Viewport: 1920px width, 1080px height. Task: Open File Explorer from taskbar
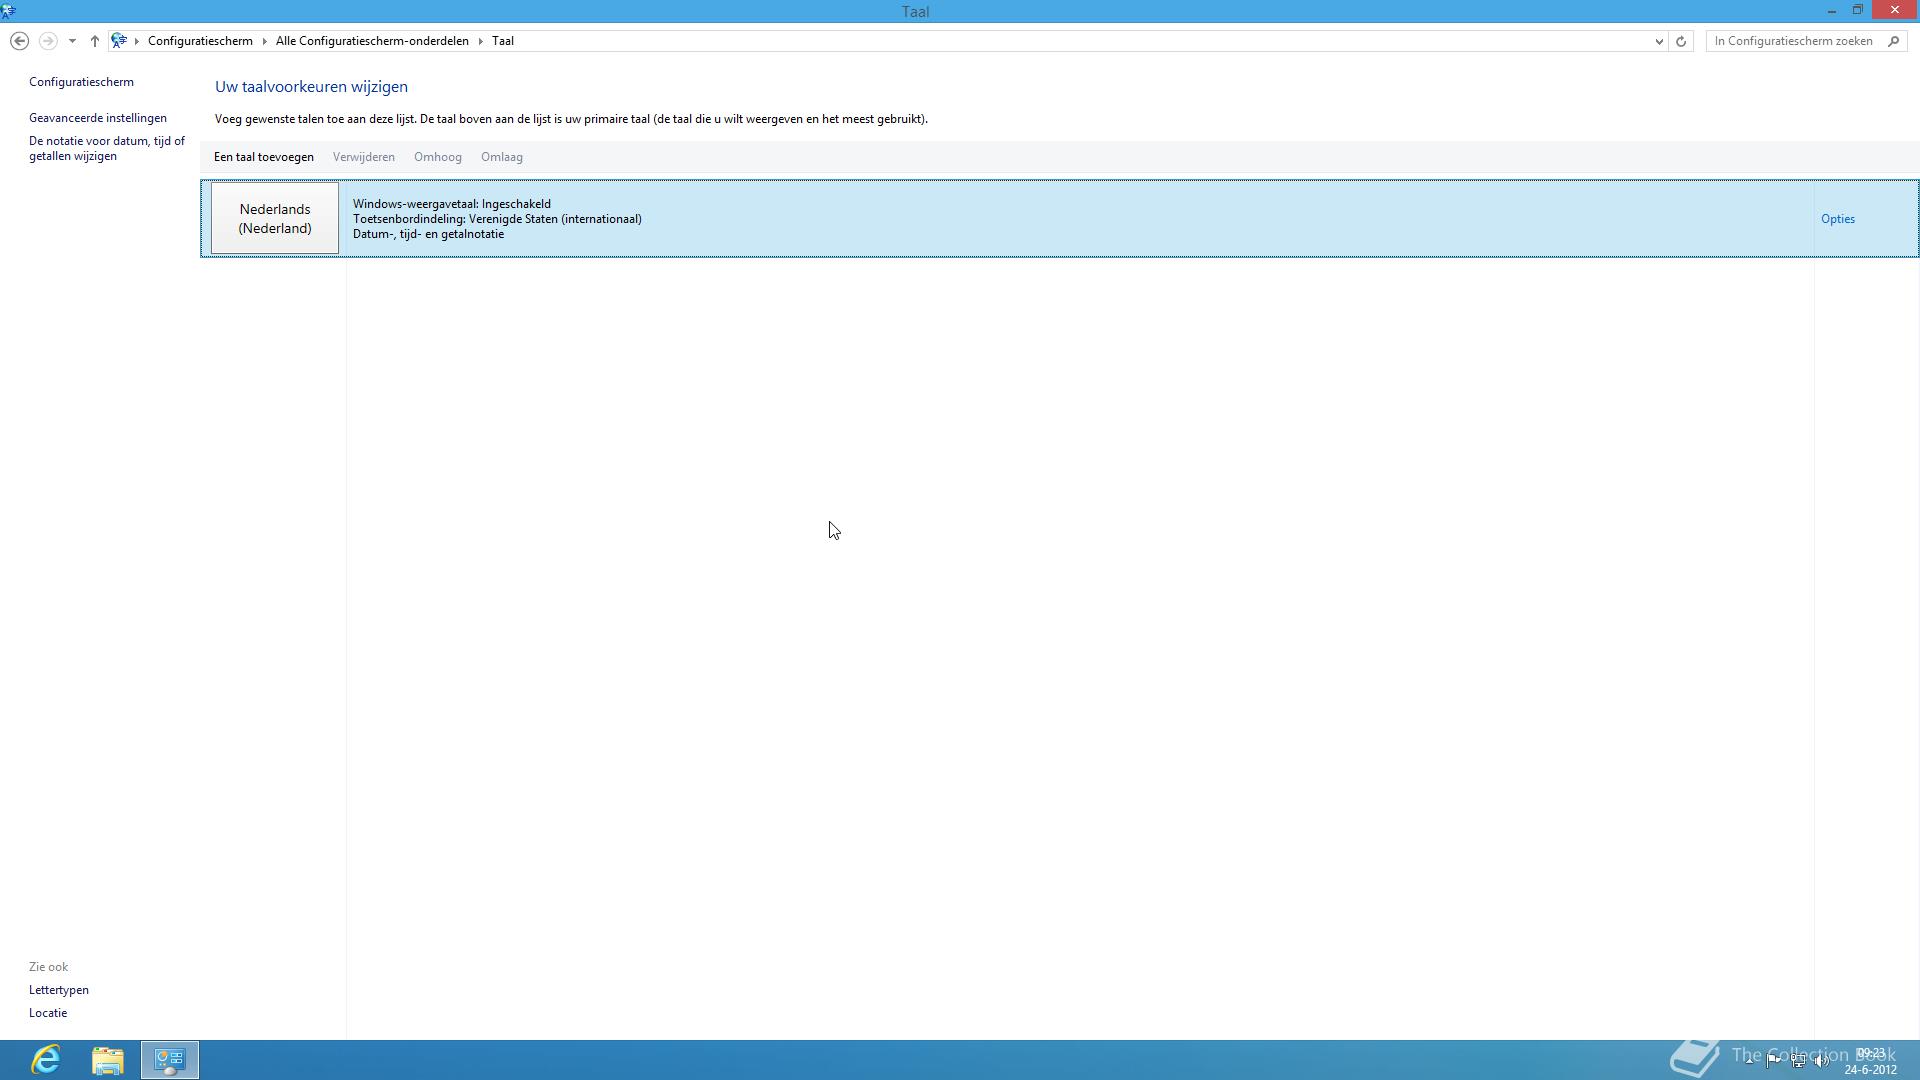pyautogui.click(x=108, y=1059)
